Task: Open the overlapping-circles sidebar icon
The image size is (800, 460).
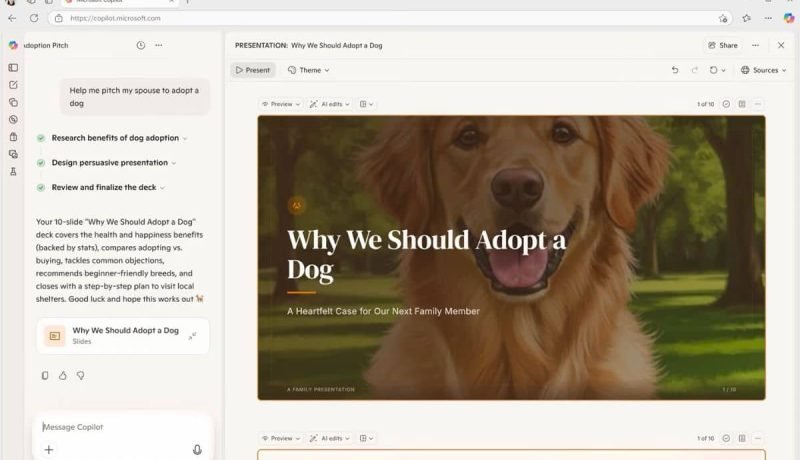Action: (x=13, y=102)
